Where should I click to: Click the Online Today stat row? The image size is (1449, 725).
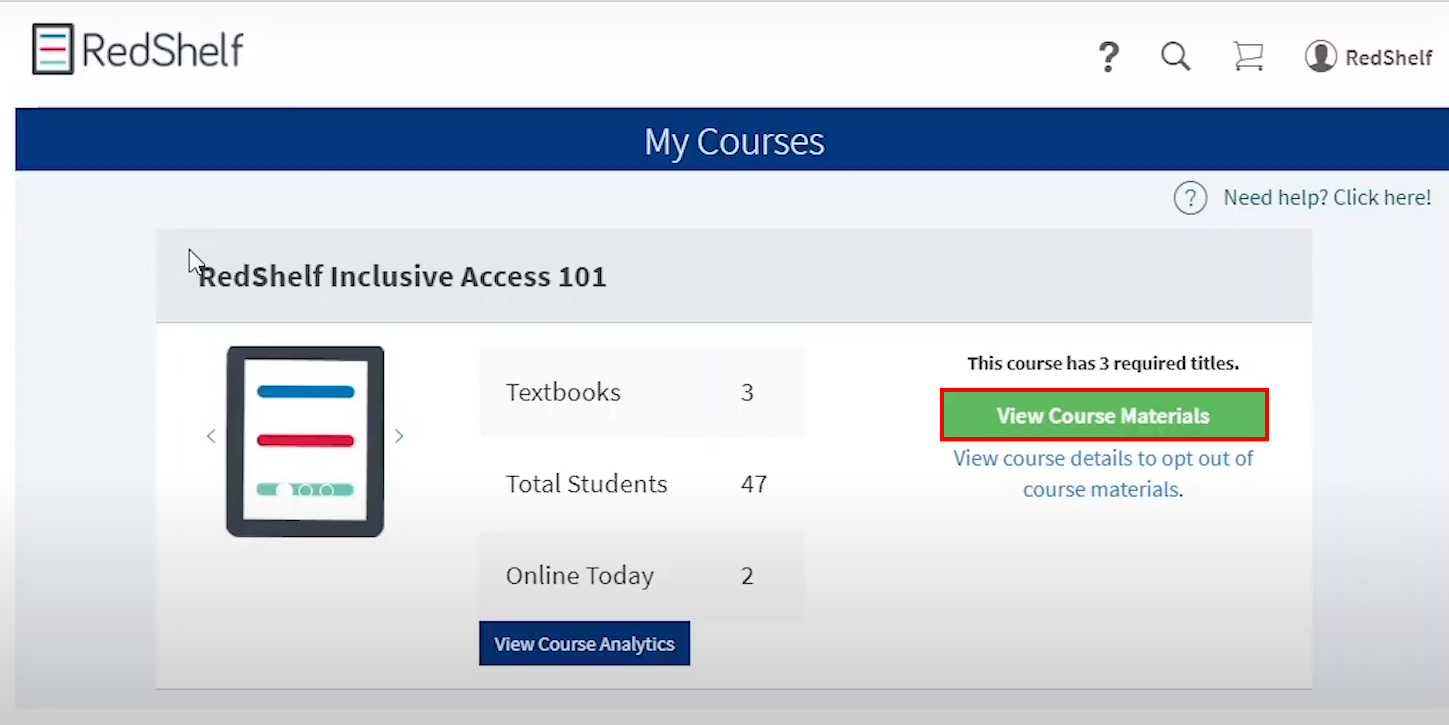[642, 575]
